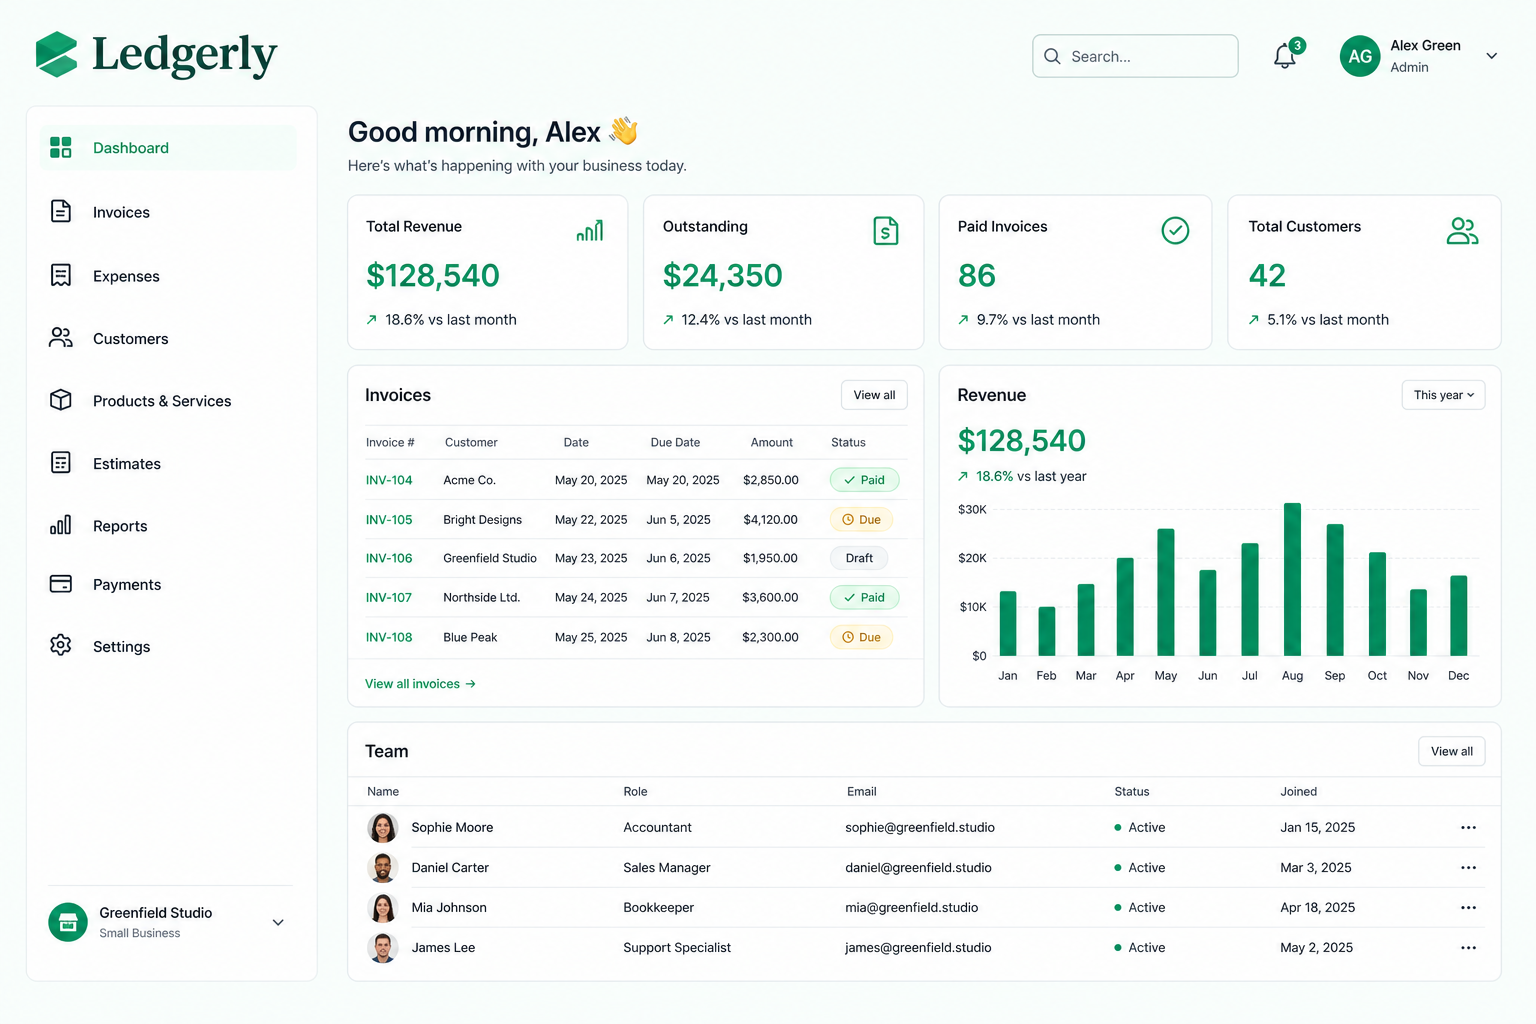Click the Due Date column header
Image resolution: width=1536 pixels, height=1024 pixels.
pyautogui.click(x=675, y=442)
